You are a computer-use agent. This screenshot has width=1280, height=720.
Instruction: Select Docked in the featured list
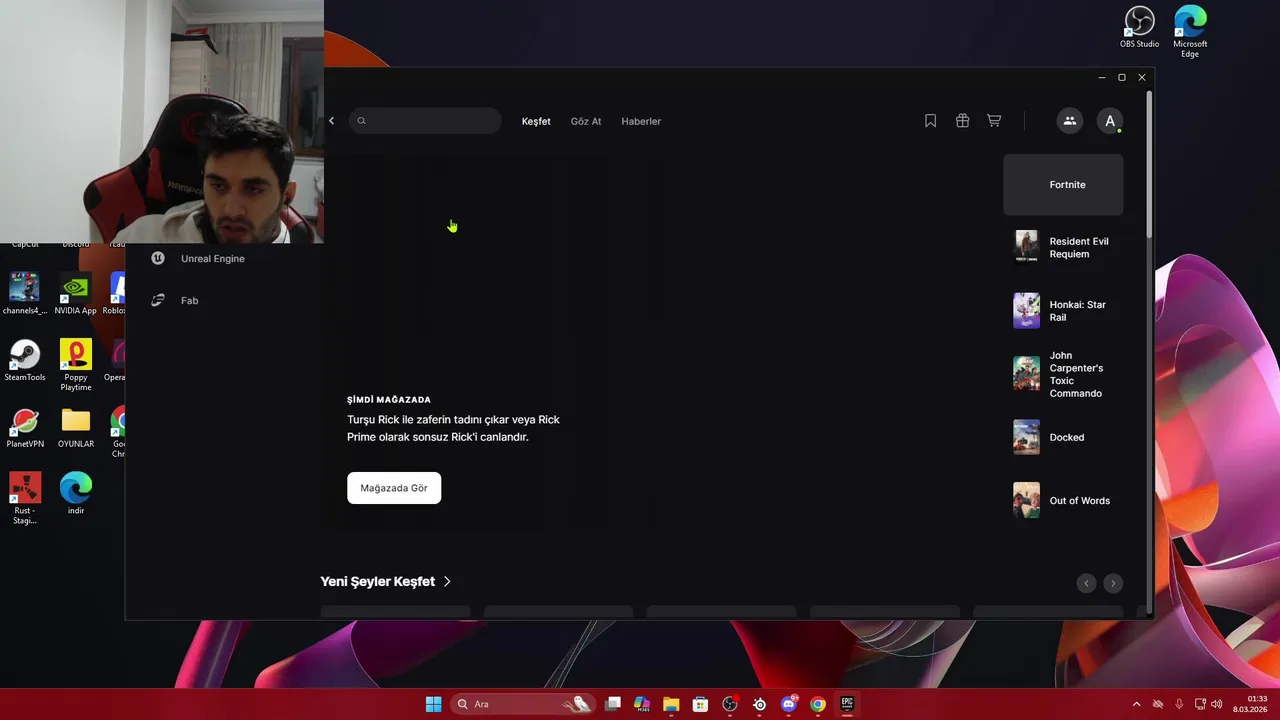[1063, 437]
